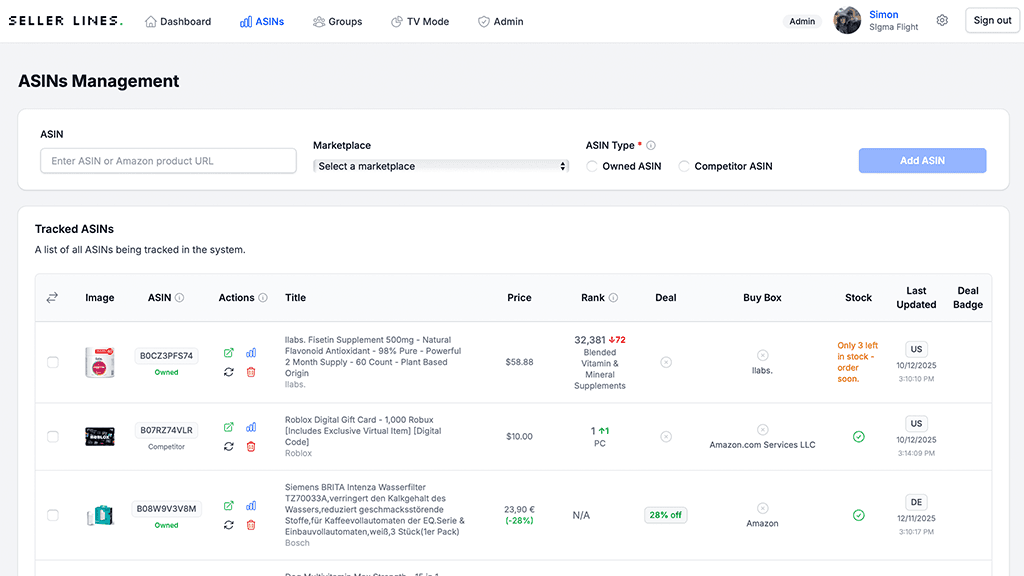Select the Competitor ASIN radio option
Screen dimensions: 1024x576
685,166
